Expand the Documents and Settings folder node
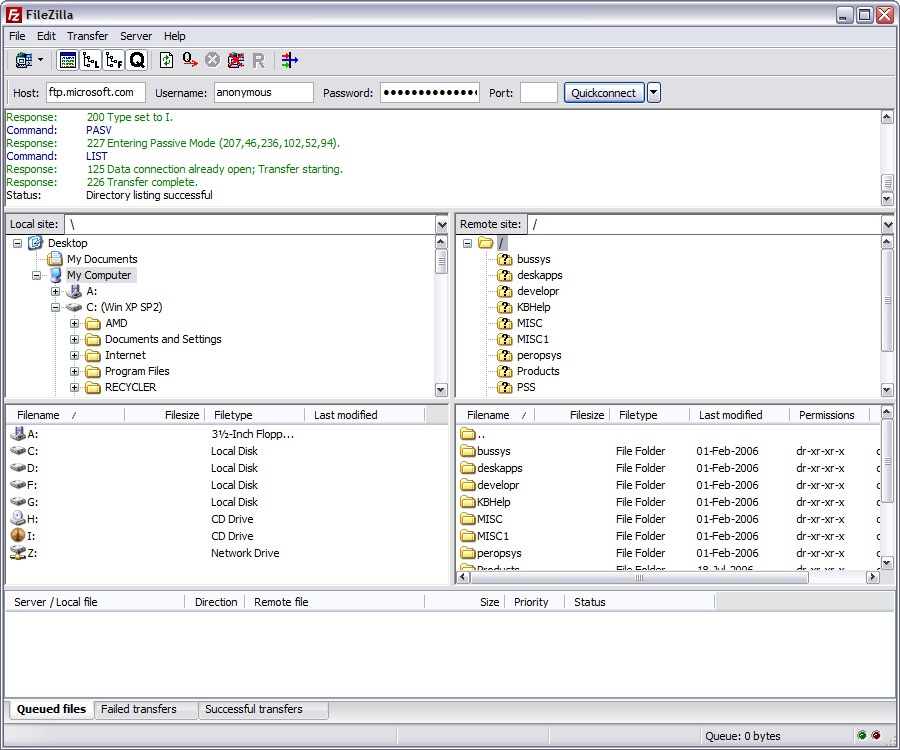The image size is (900, 750). (x=75, y=340)
